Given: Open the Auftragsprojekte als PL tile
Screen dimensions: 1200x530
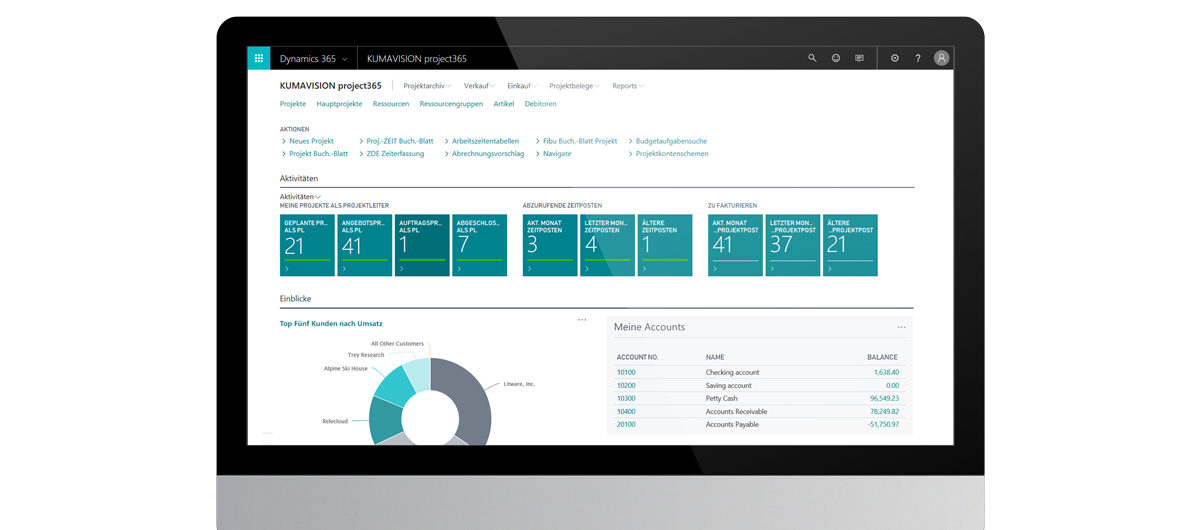Looking at the screenshot, I should coord(422,245).
